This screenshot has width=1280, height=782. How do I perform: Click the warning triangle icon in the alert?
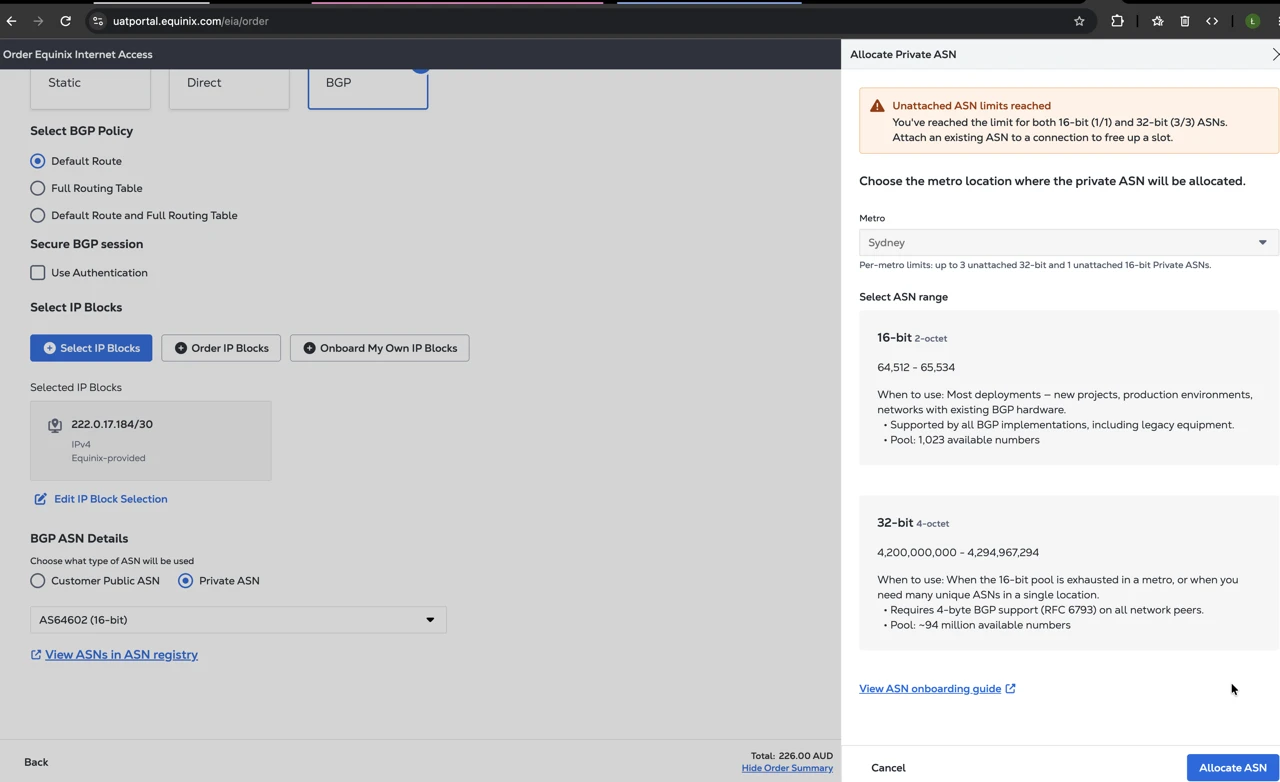pos(877,106)
